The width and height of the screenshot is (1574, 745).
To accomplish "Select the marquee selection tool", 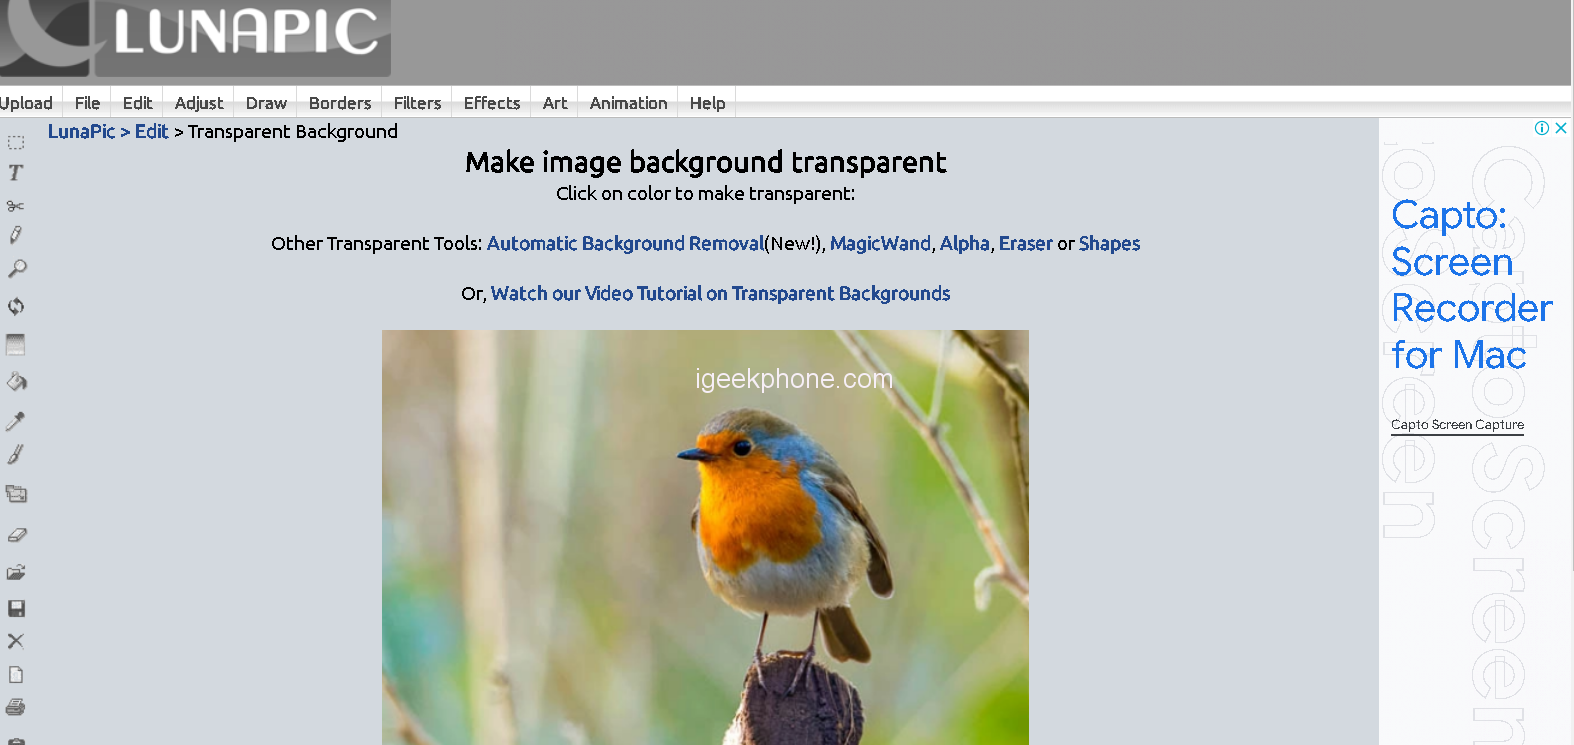I will click(16, 142).
